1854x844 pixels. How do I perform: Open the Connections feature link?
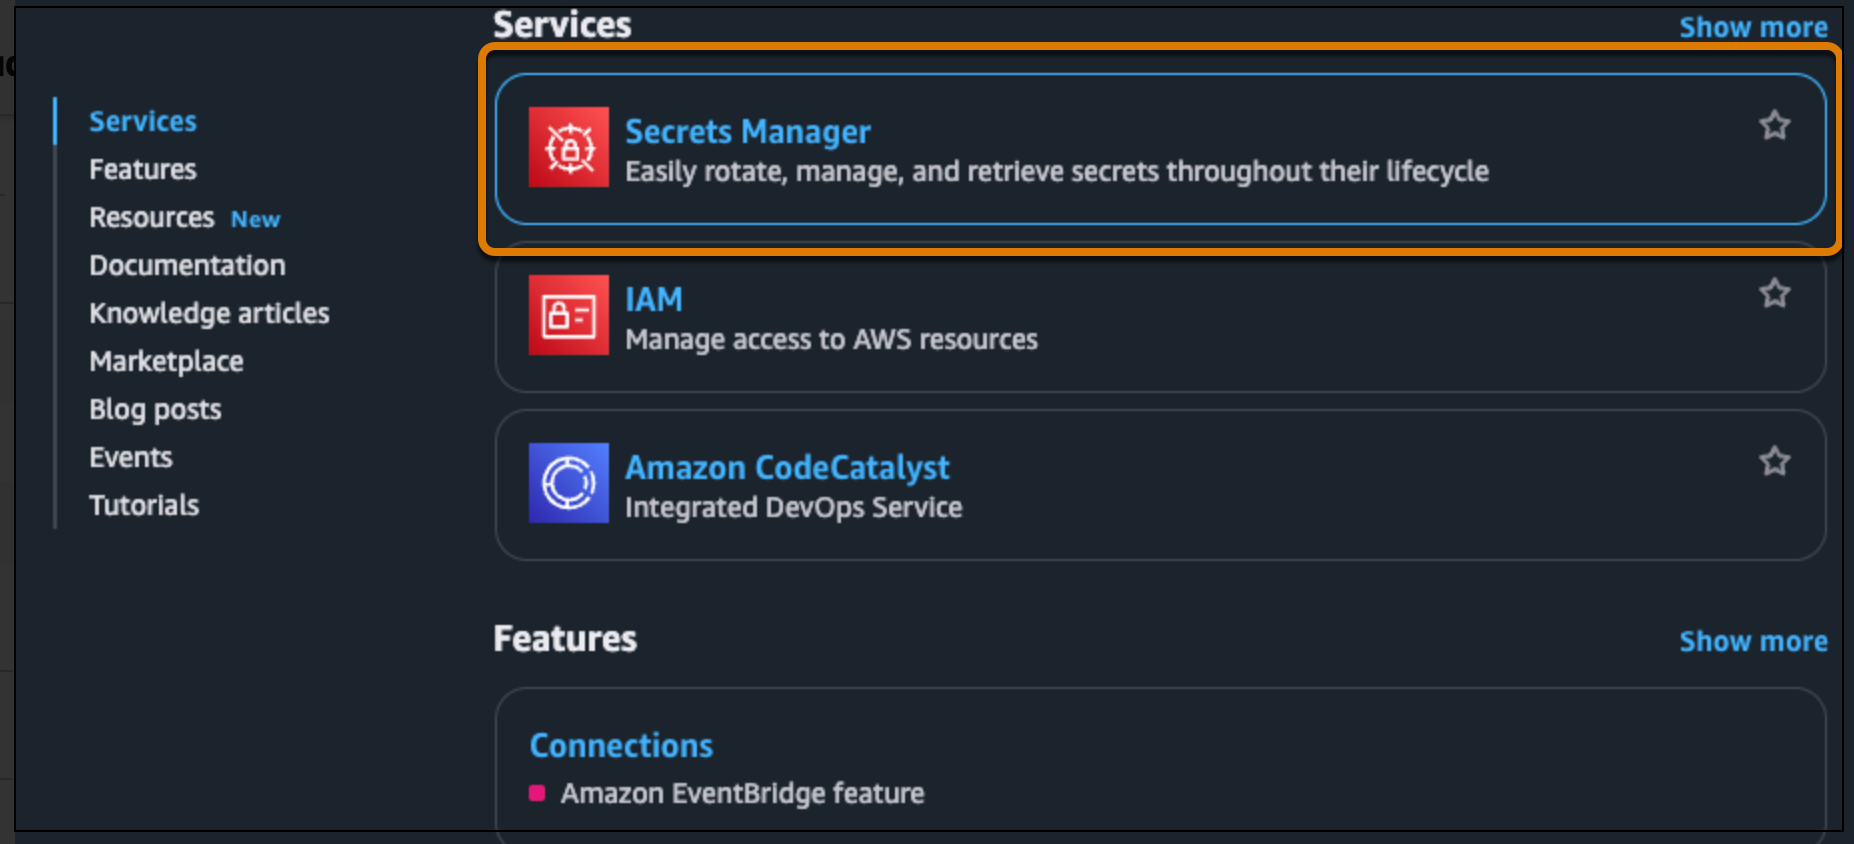(621, 745)
